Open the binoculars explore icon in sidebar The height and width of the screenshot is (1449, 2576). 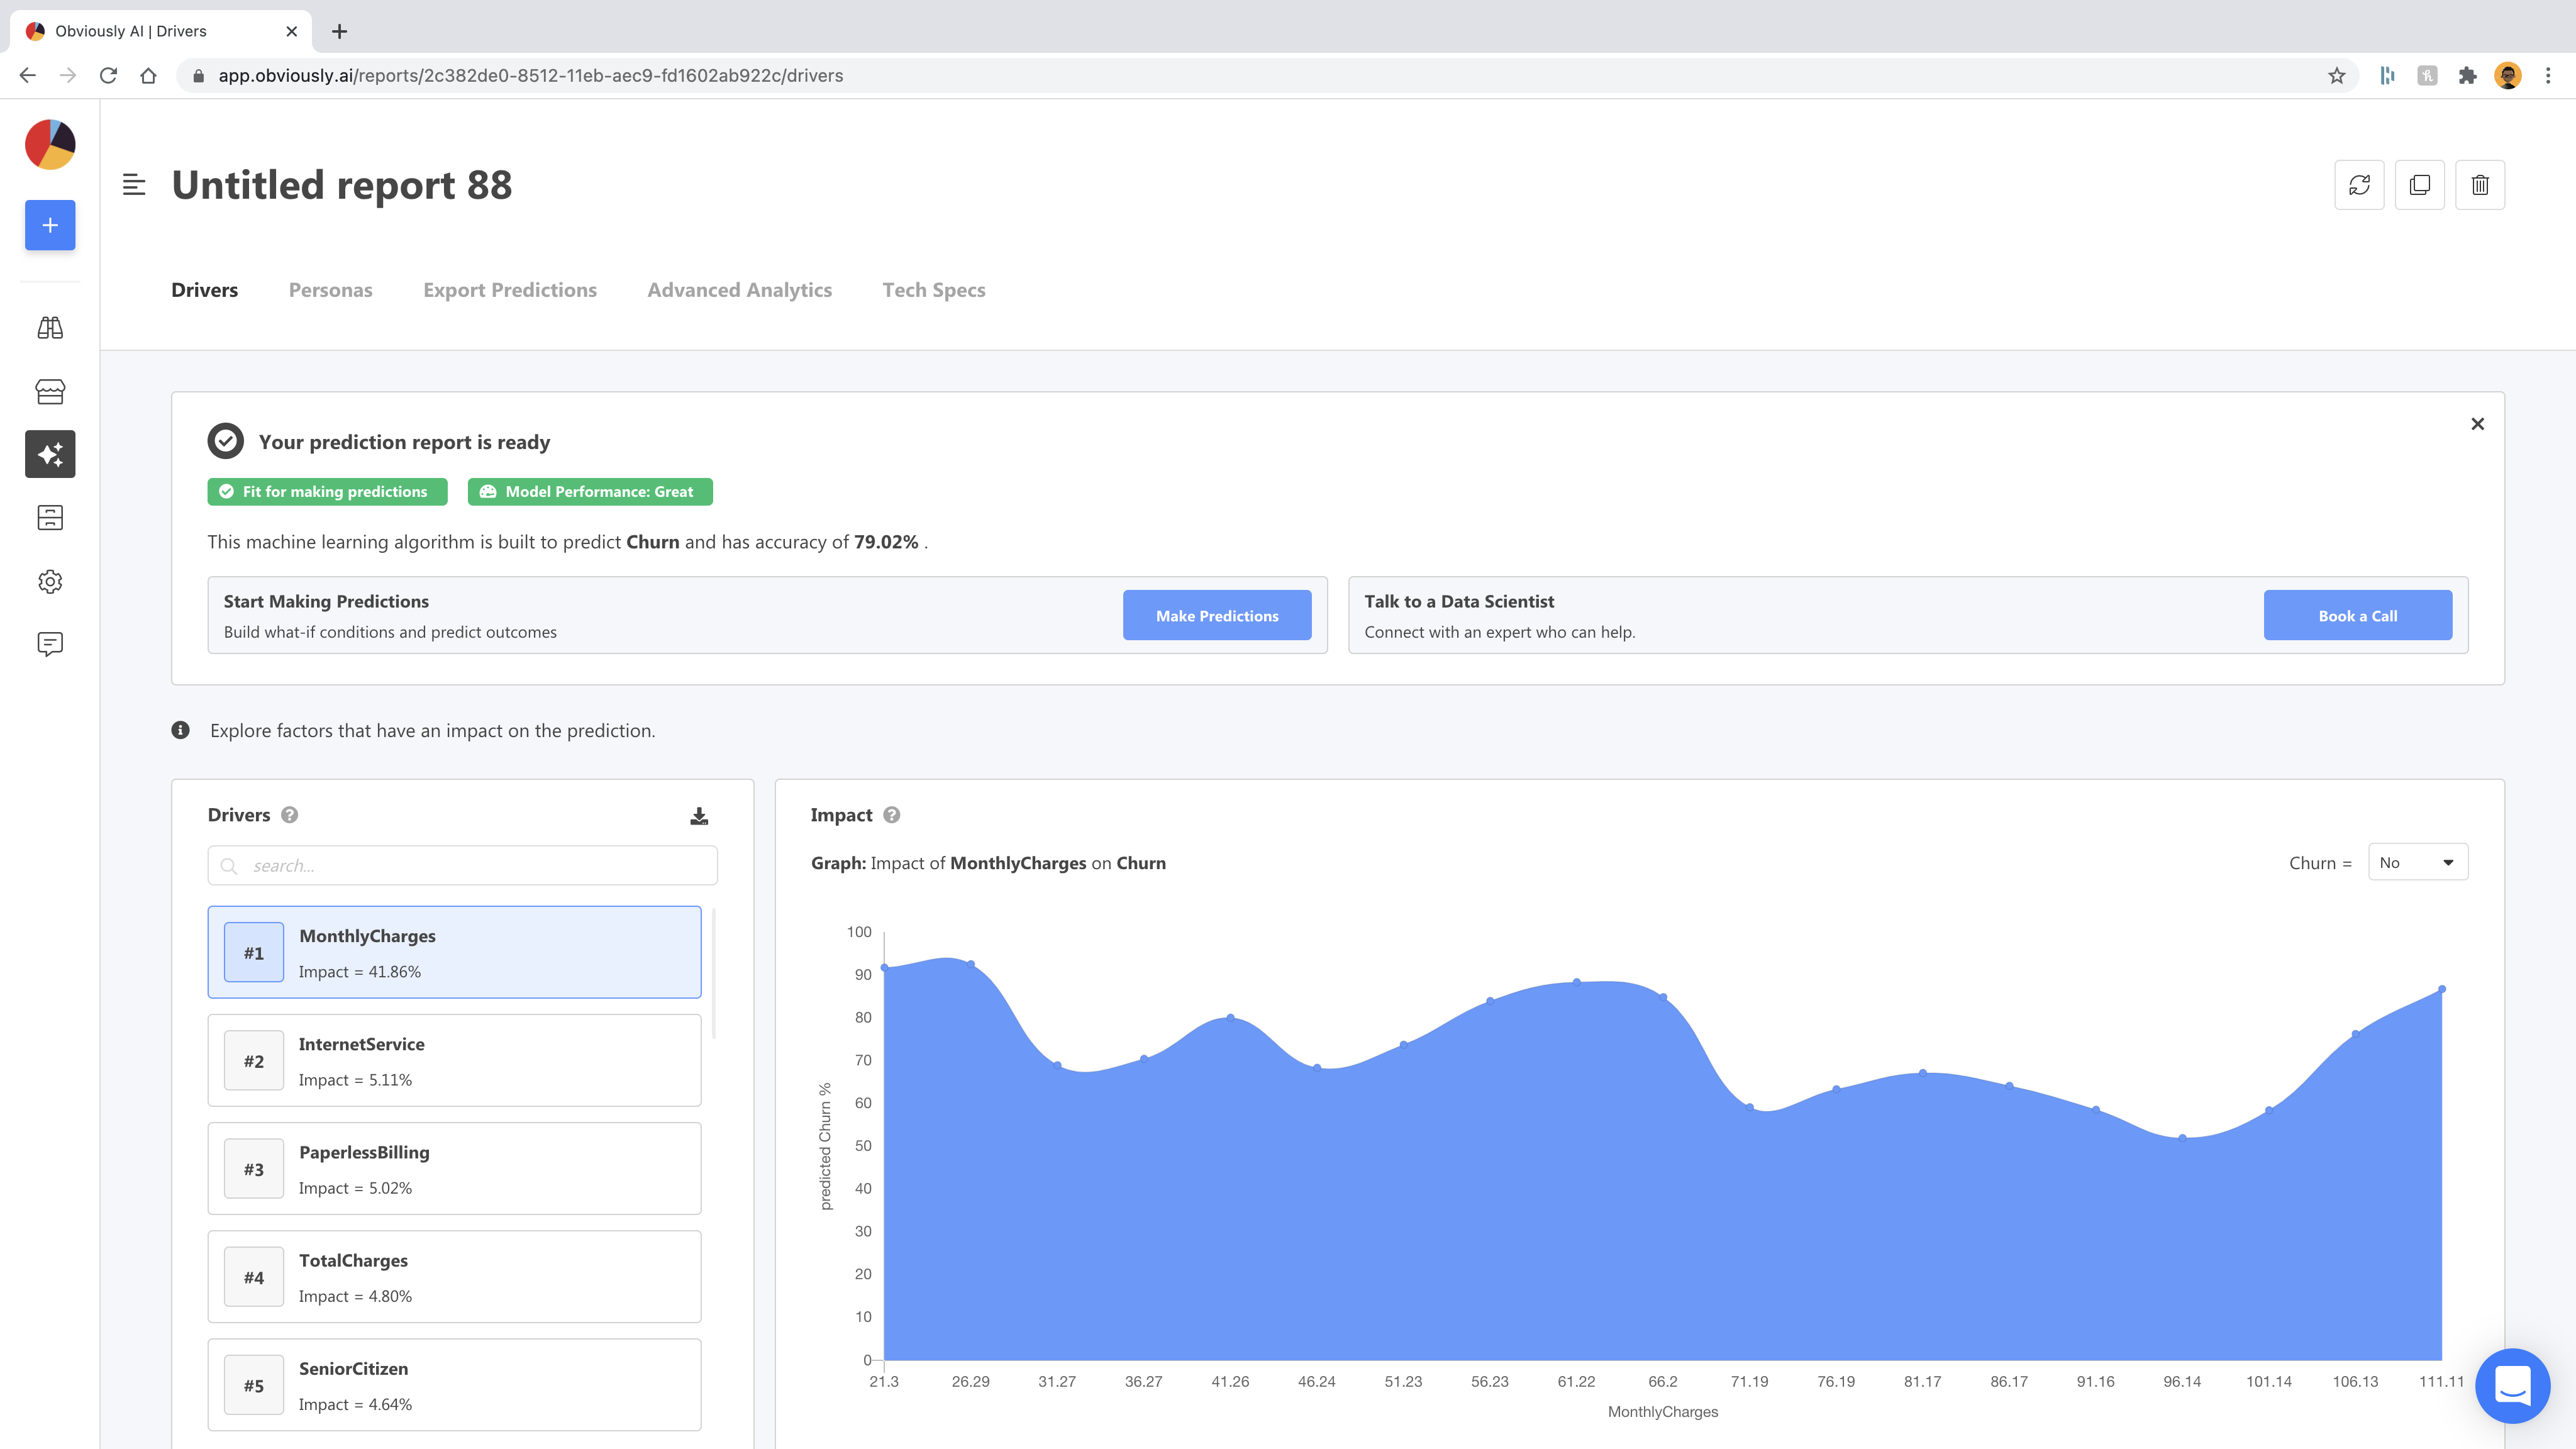[50, 328]
